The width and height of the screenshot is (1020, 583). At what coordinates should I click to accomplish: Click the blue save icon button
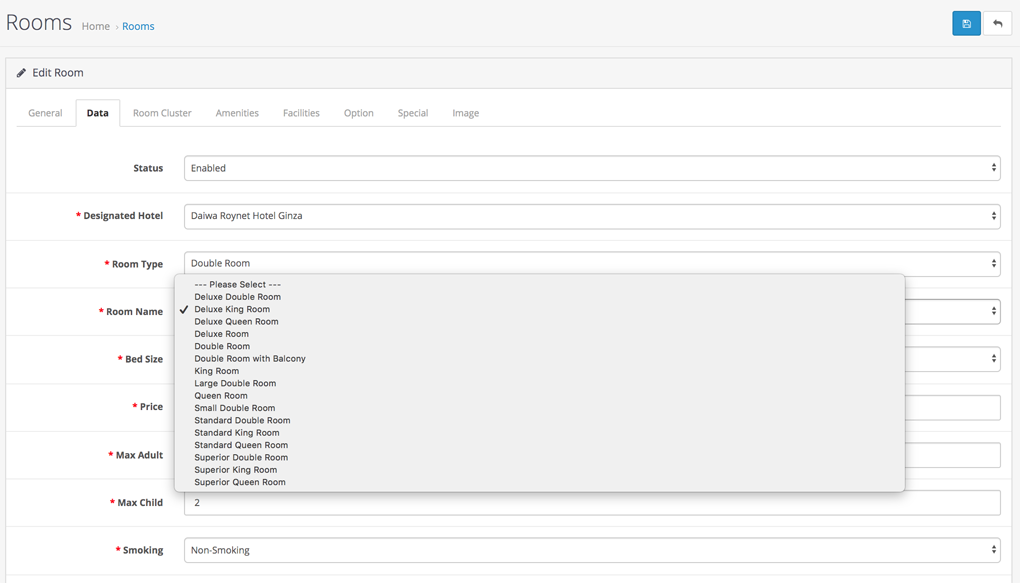pos(966,24)
